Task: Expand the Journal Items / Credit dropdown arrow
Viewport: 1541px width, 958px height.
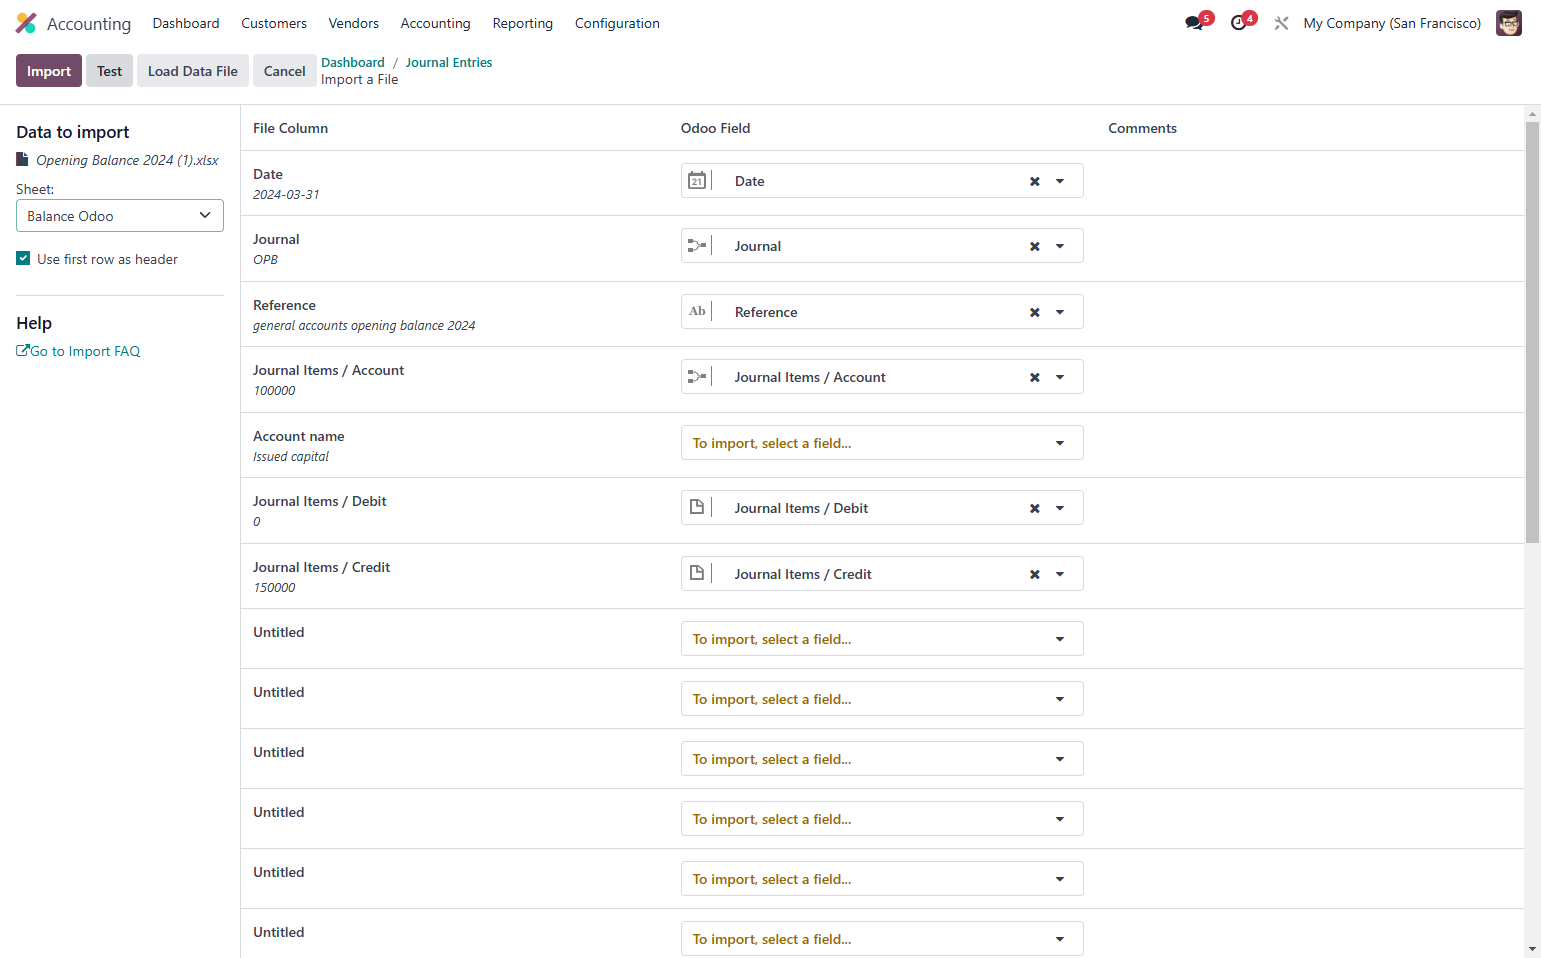Action: (x=1060, y=574)
